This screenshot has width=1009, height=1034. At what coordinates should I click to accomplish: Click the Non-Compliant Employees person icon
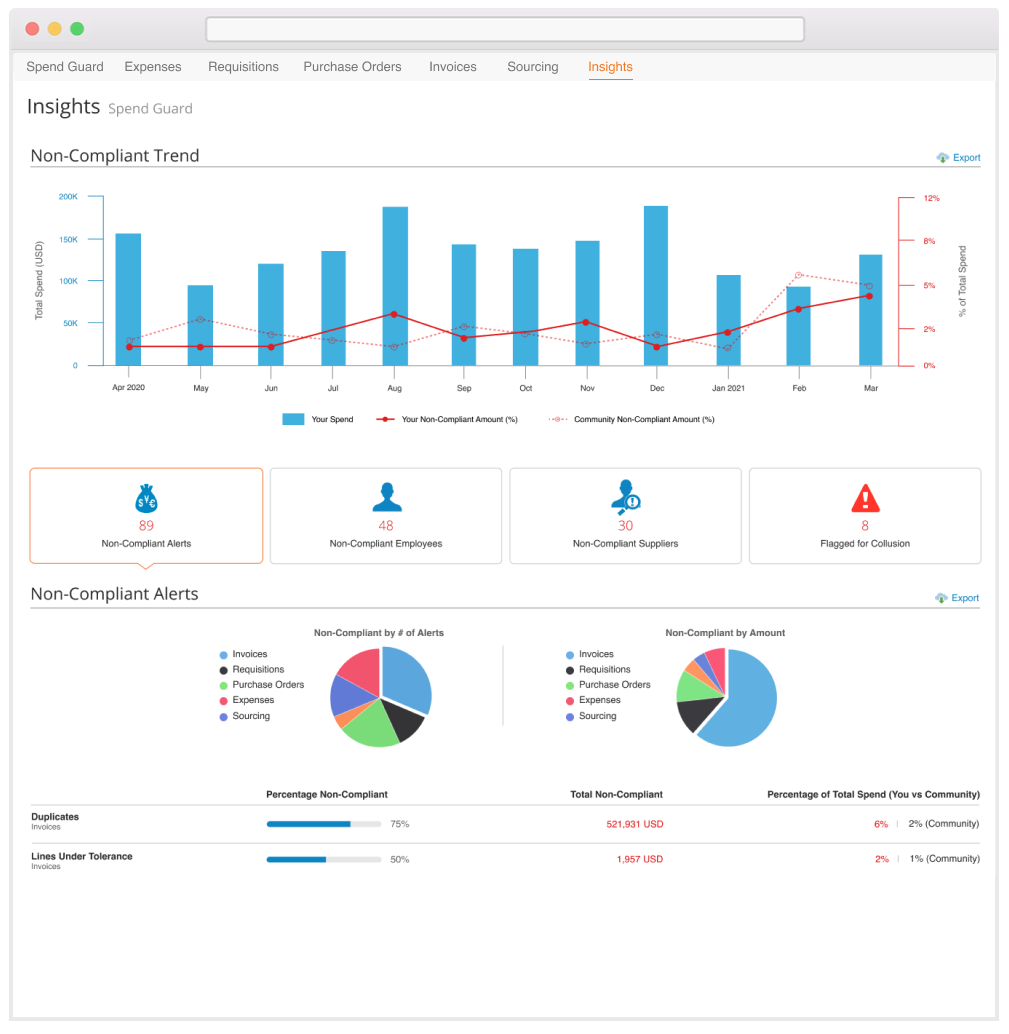386,497
